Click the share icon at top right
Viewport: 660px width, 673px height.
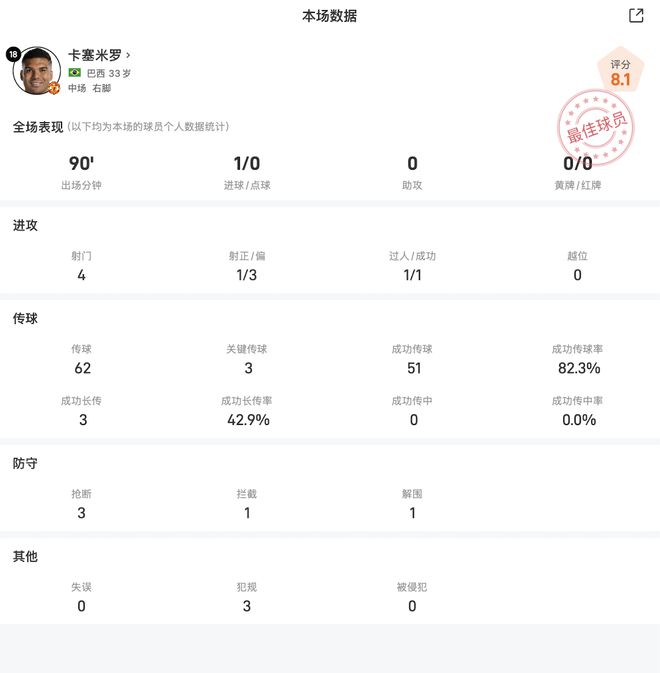636,15
